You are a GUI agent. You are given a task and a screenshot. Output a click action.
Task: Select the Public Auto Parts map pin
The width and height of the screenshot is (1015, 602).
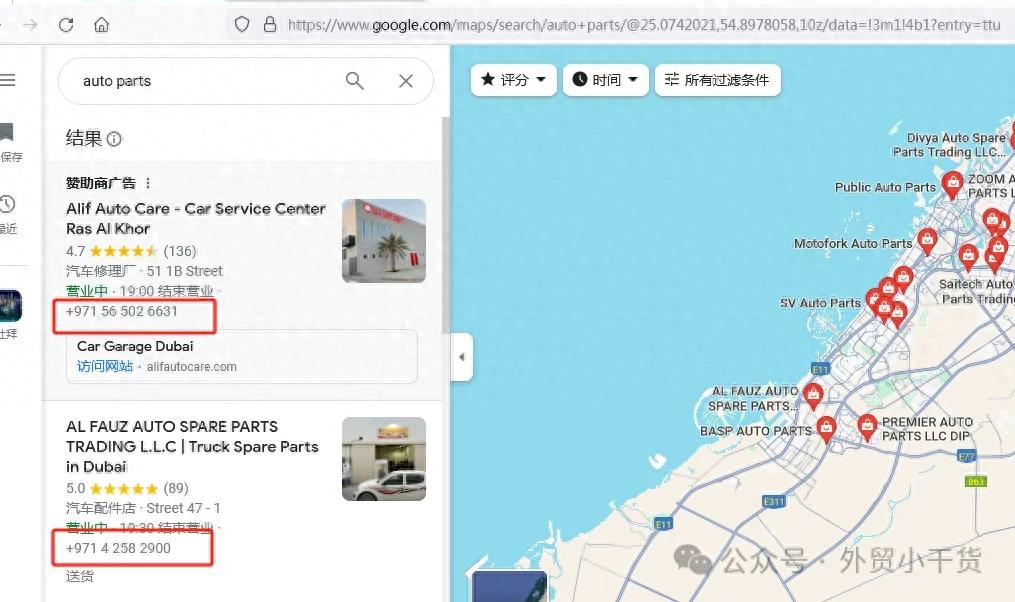[952, 184]
